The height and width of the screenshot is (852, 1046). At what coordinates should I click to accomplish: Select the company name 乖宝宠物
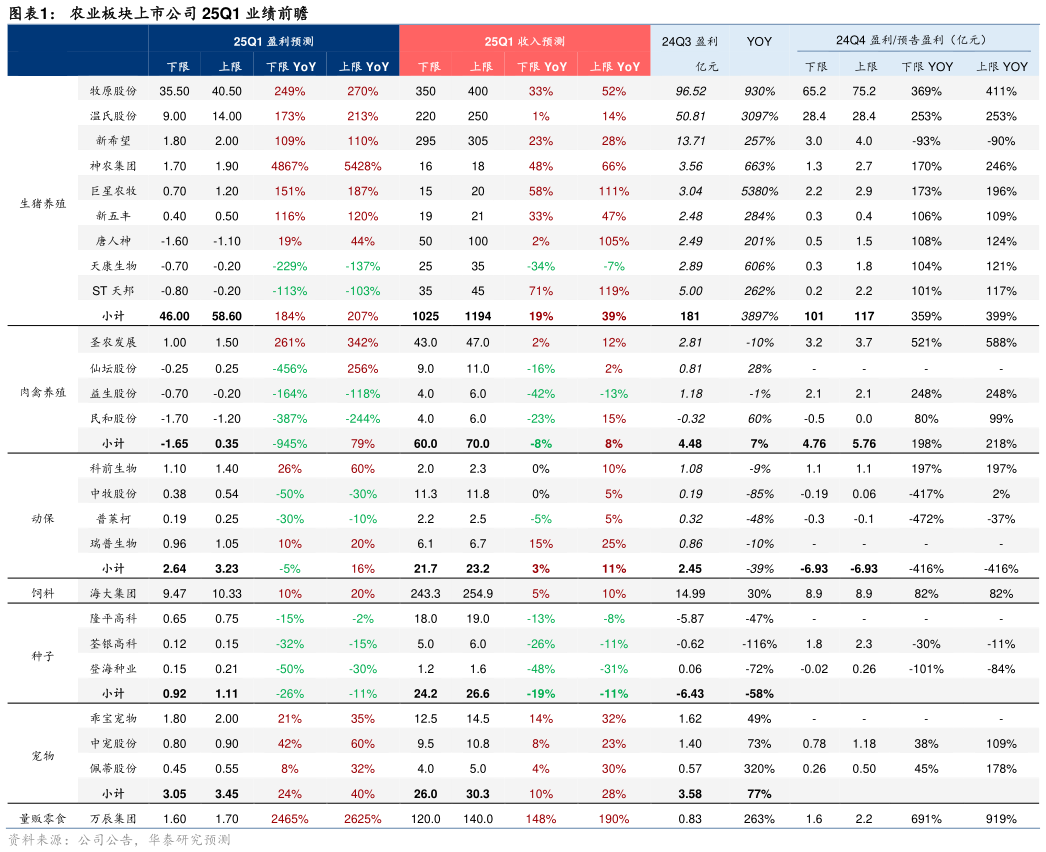[113, 719]
